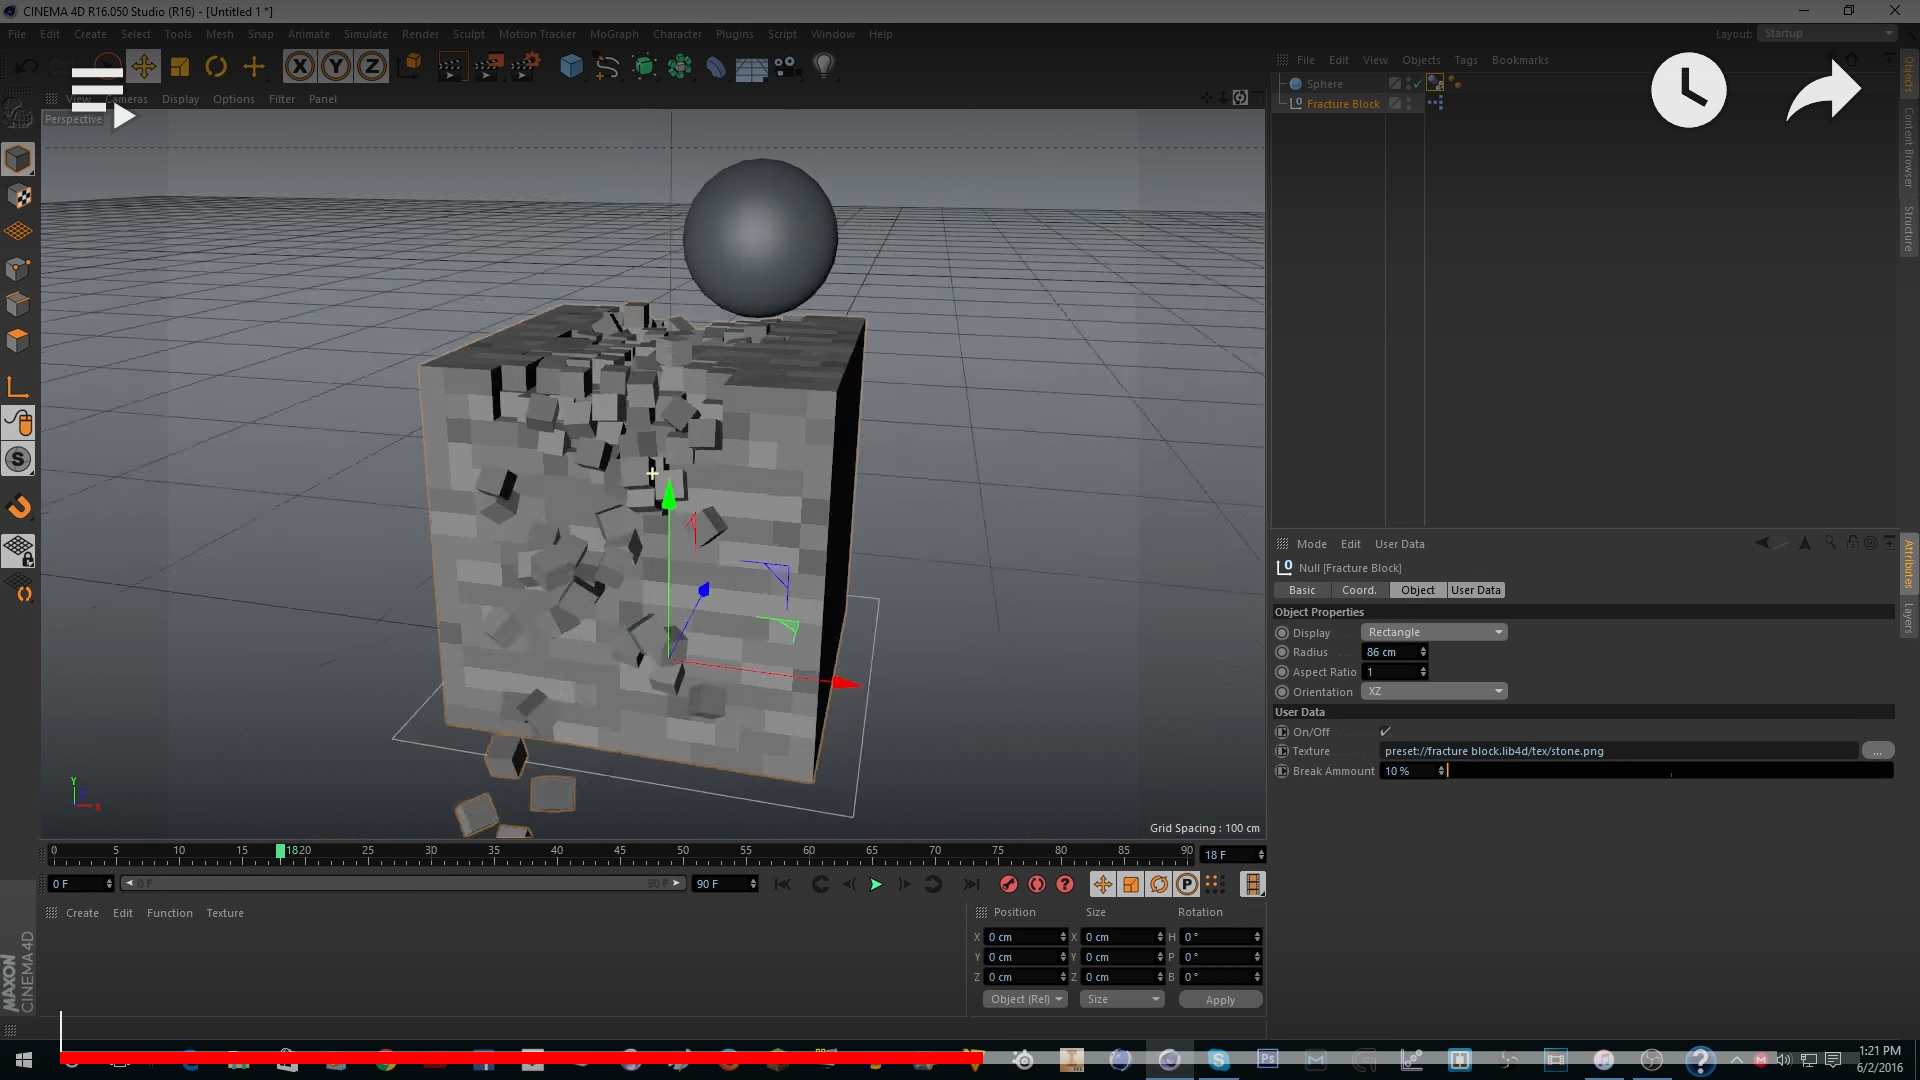Toggle Rotation keyframe recording
The height and width of the screenshot is (1080, 1920).
(1158, 884)
